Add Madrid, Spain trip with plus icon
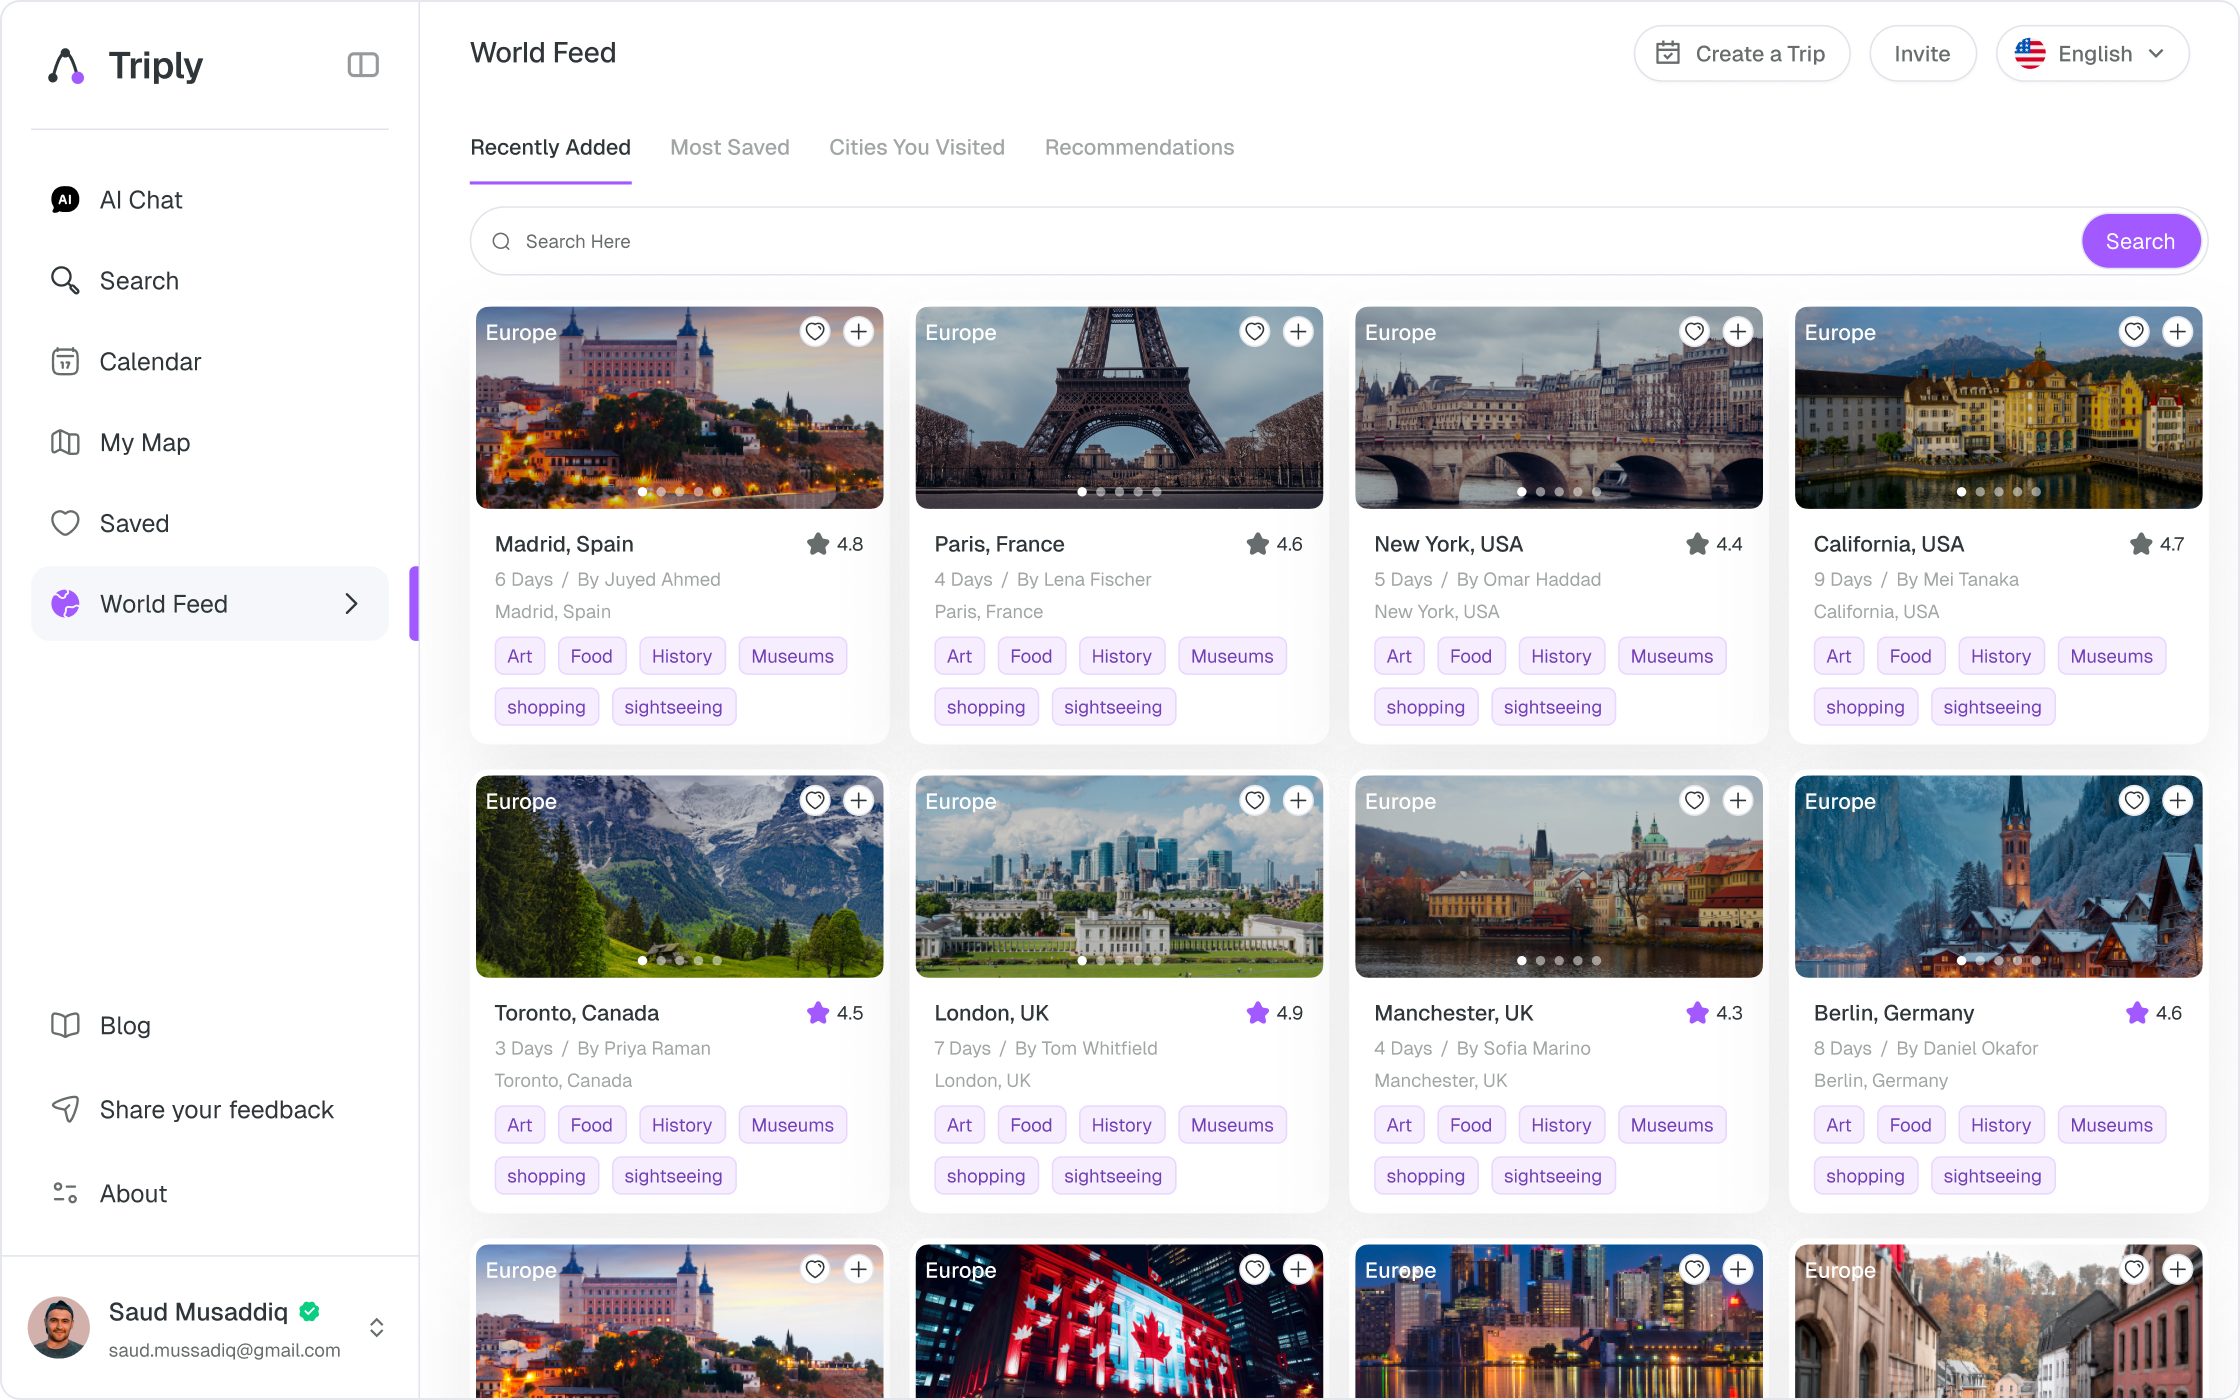Screen dimensions: 2240x1400 [x=859, y=331]
